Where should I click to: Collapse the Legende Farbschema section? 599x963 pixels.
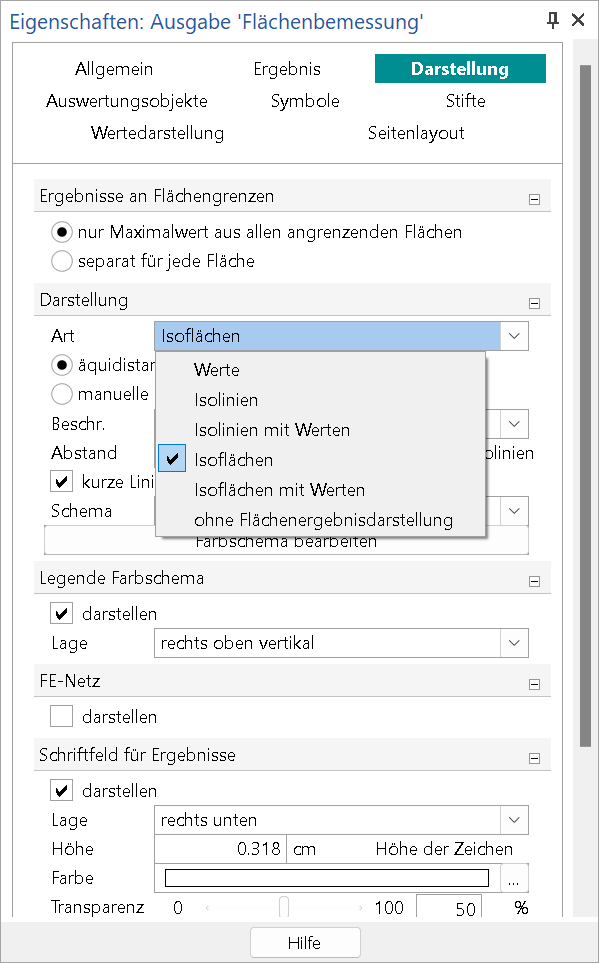(x=534, y=581)
